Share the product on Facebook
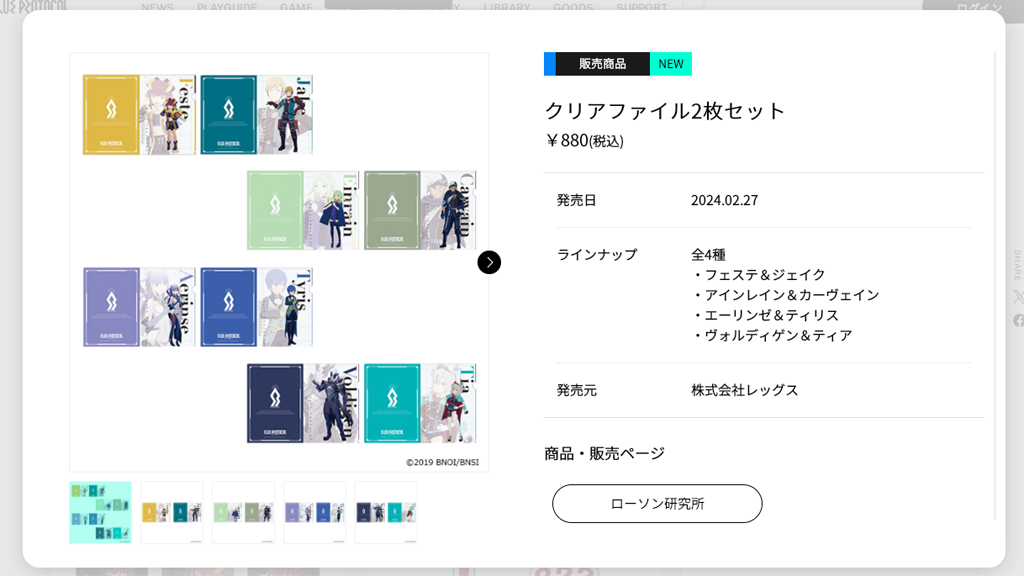This screenshot has width=1024, height=576. [1017, 322]
